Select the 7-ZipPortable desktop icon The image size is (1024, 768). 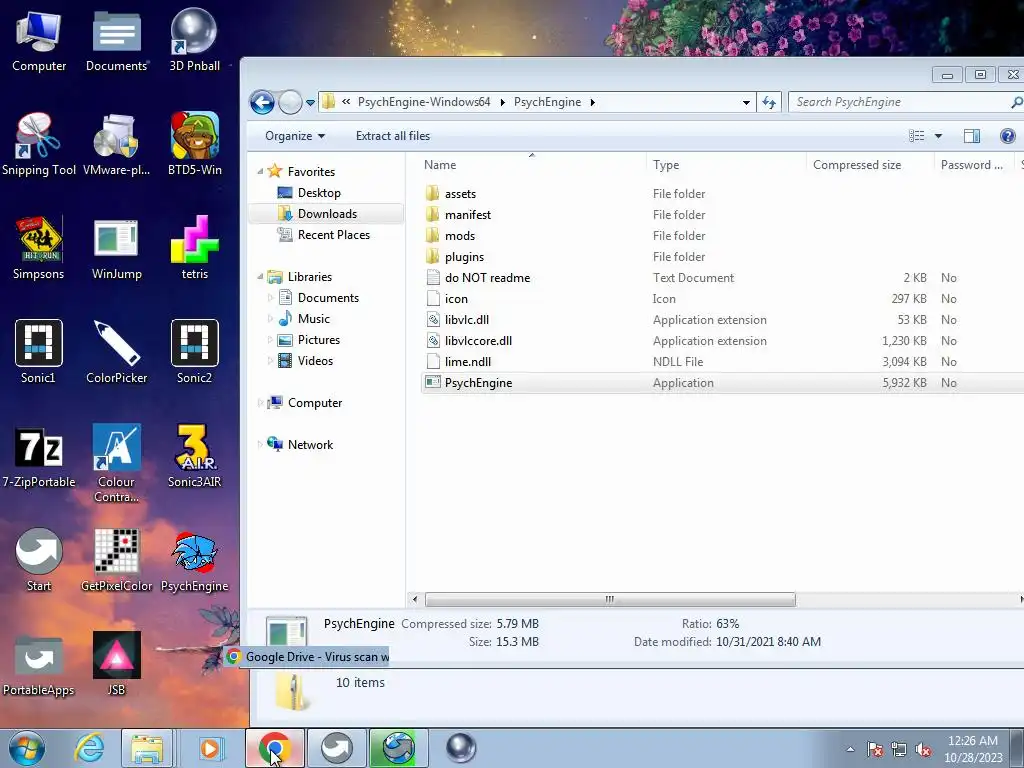pyautogui.click(x=39, y=456)
